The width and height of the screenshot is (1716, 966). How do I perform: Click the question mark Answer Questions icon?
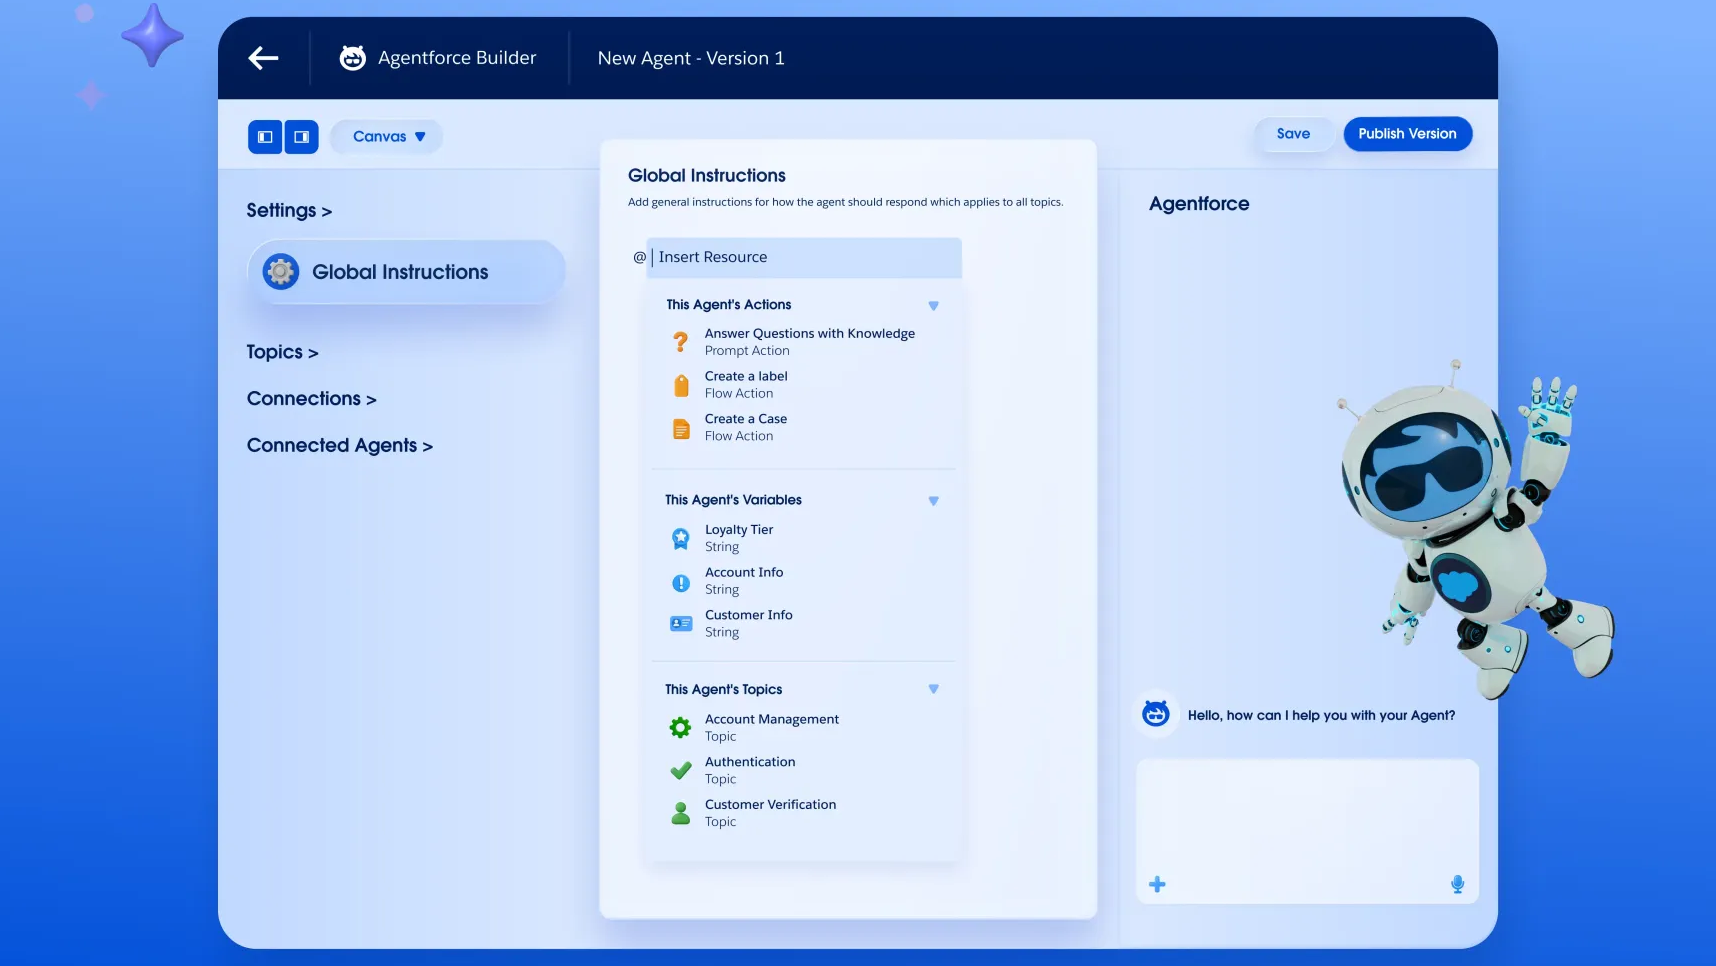[680, 342]
